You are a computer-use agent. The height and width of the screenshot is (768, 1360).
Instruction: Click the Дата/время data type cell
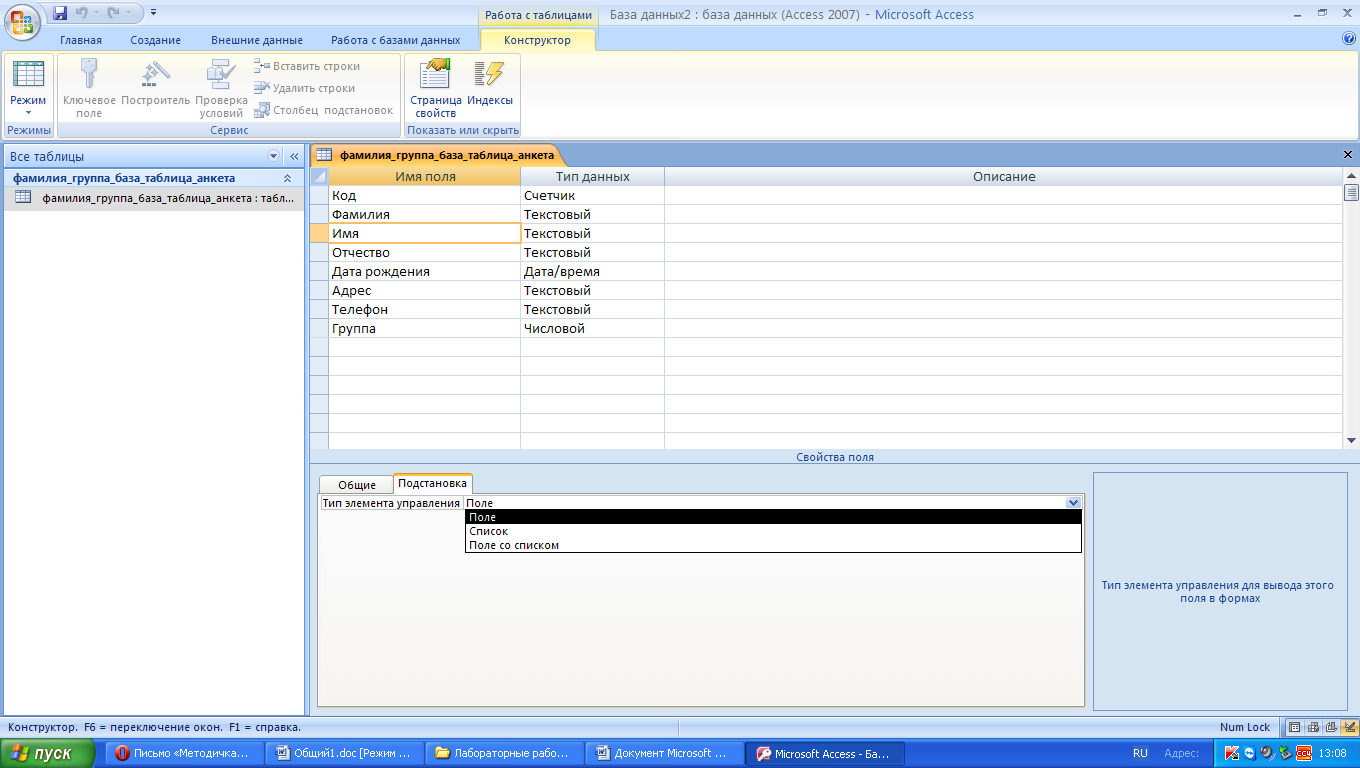point(592,272)
